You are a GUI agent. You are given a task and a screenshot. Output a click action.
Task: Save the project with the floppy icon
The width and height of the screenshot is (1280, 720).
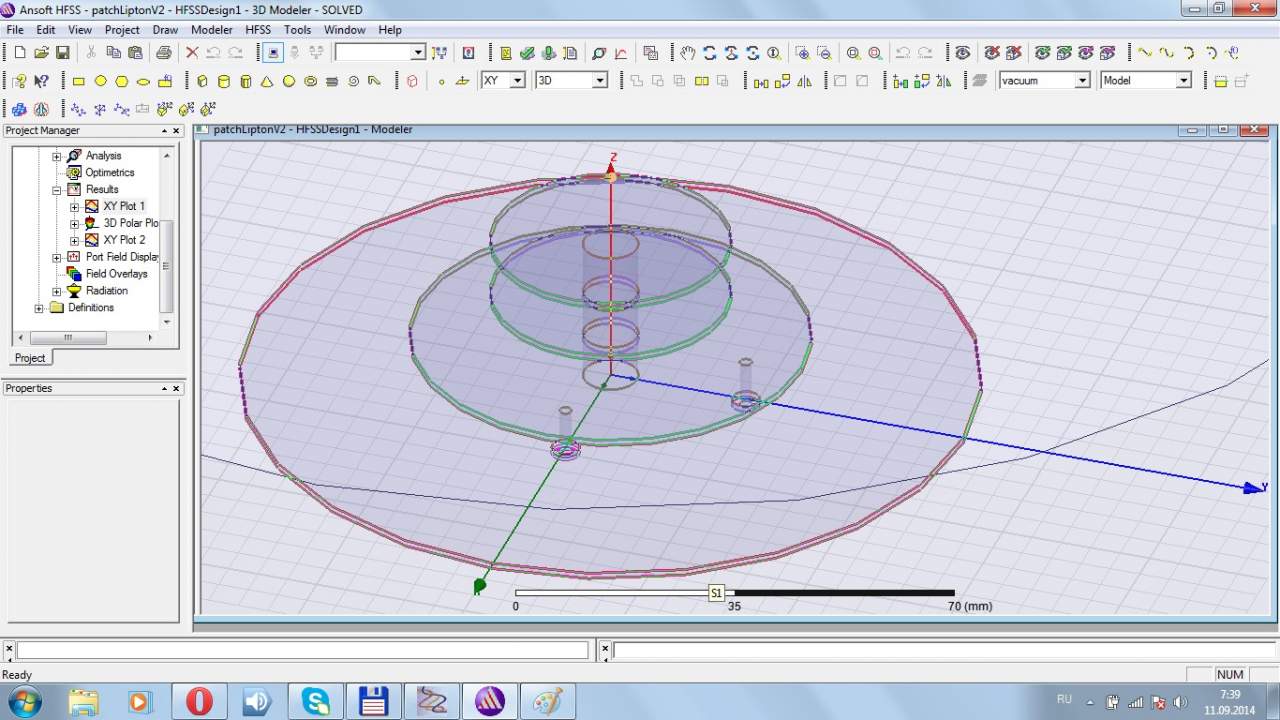pos(63,53)
